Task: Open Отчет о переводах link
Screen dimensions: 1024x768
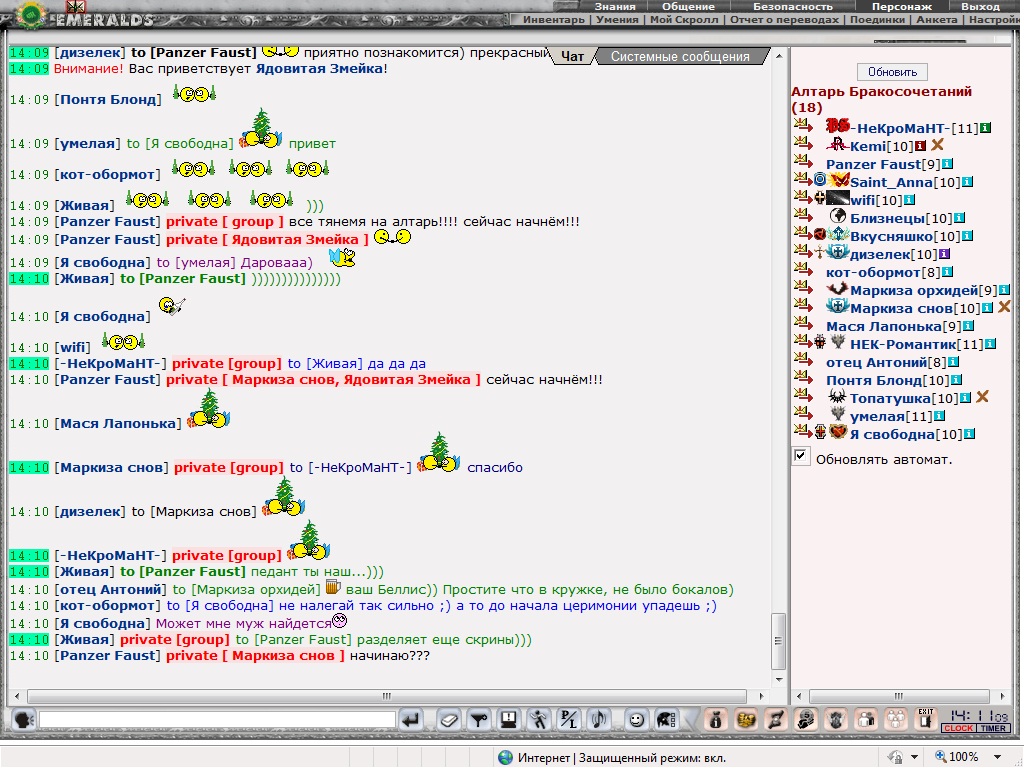Action: click(x=784, y=20)
